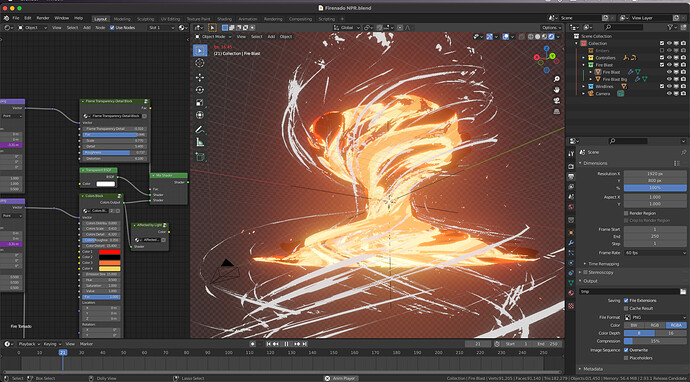This screenshot has width=690, height=382.
Task: Switch to the Animation workspace tab
Action: (x=248, y=19)
